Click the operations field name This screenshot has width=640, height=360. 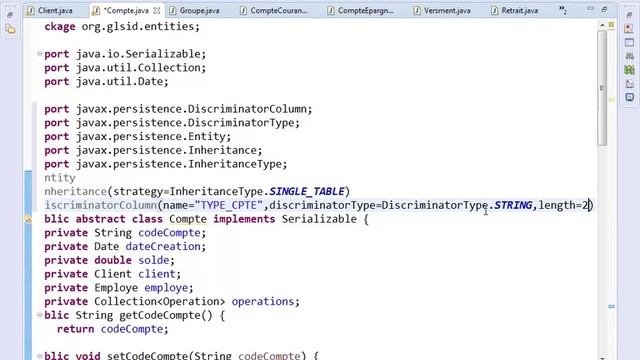(262, 302)
